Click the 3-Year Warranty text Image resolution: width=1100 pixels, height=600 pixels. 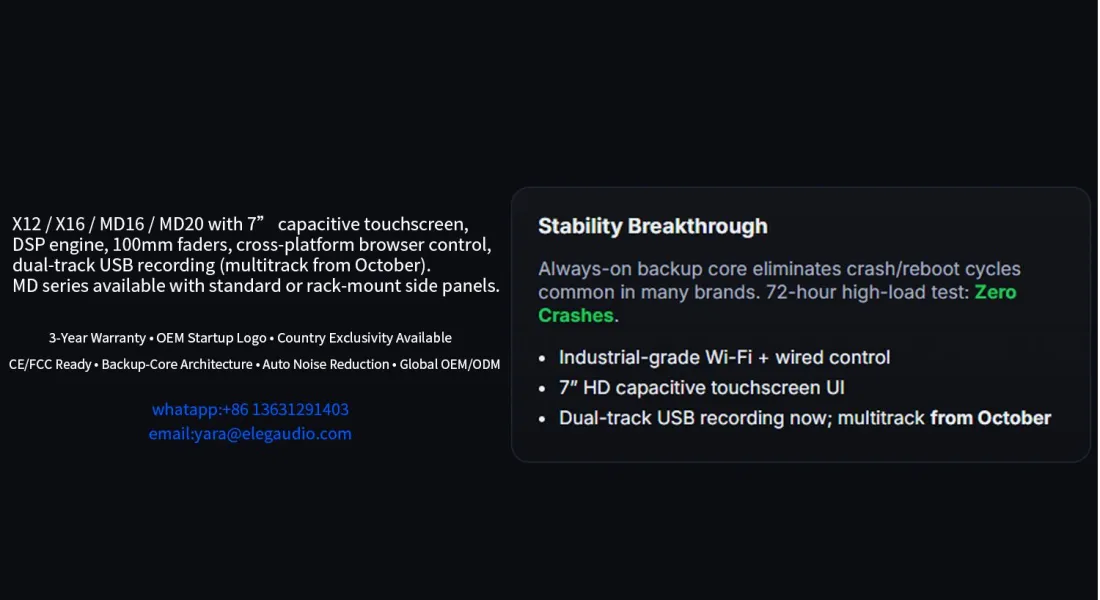coord(97,338)
